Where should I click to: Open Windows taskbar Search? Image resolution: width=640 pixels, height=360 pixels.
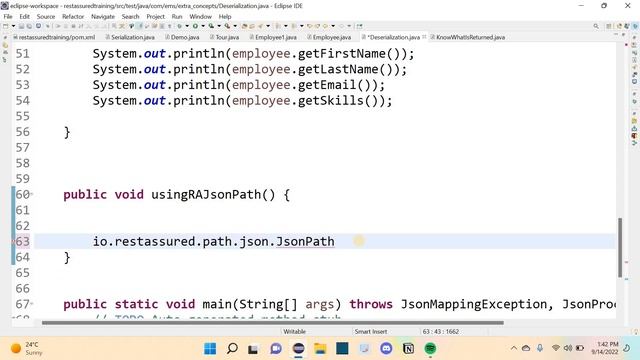pos(232,349)
